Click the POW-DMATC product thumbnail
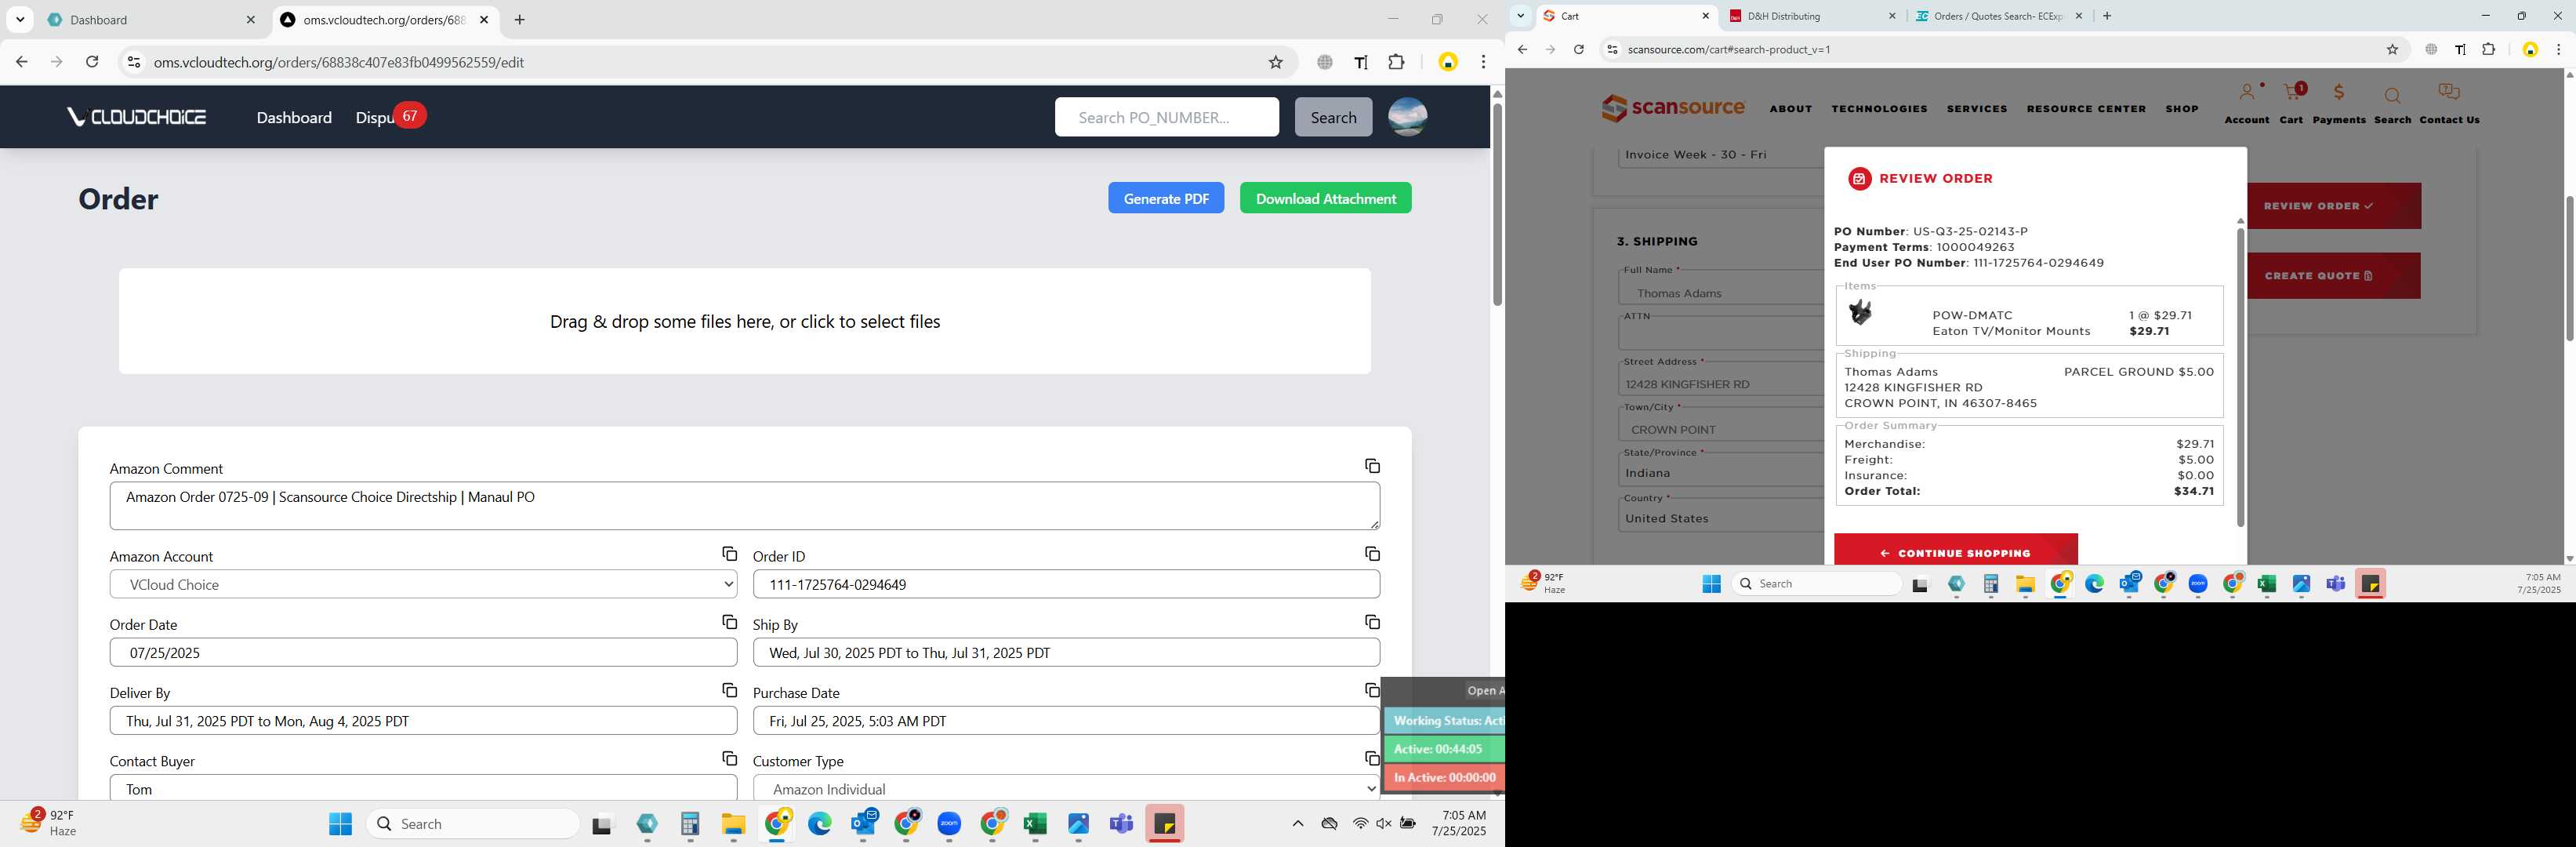The width and height of the screenshot is (2576, 847). (1860, 313)
